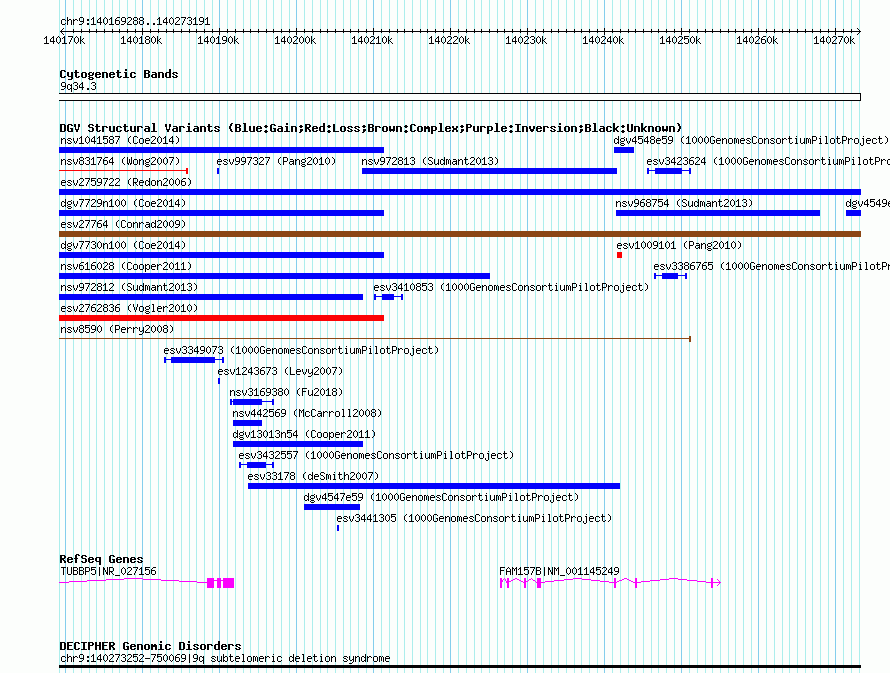Click the Cytogenetic Bands track heading
Image resolution: width=890 pixels, height=673 pixels.
[x=119, y=74]
